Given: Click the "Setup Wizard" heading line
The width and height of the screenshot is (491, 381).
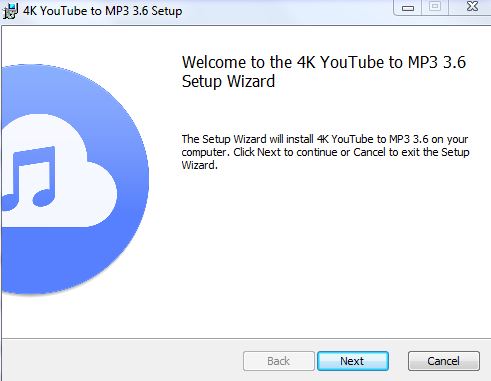Looking at the screenshot, I should click(x=228, y=82).
